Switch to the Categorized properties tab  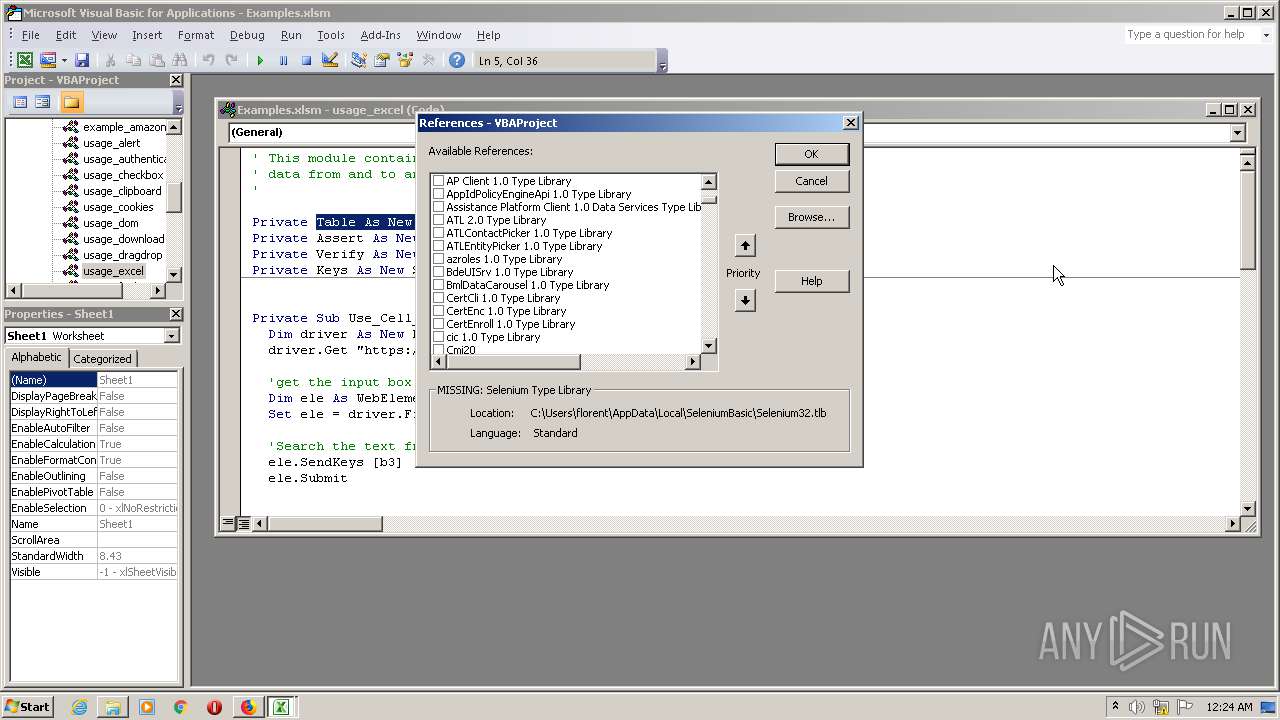point(102,359)
